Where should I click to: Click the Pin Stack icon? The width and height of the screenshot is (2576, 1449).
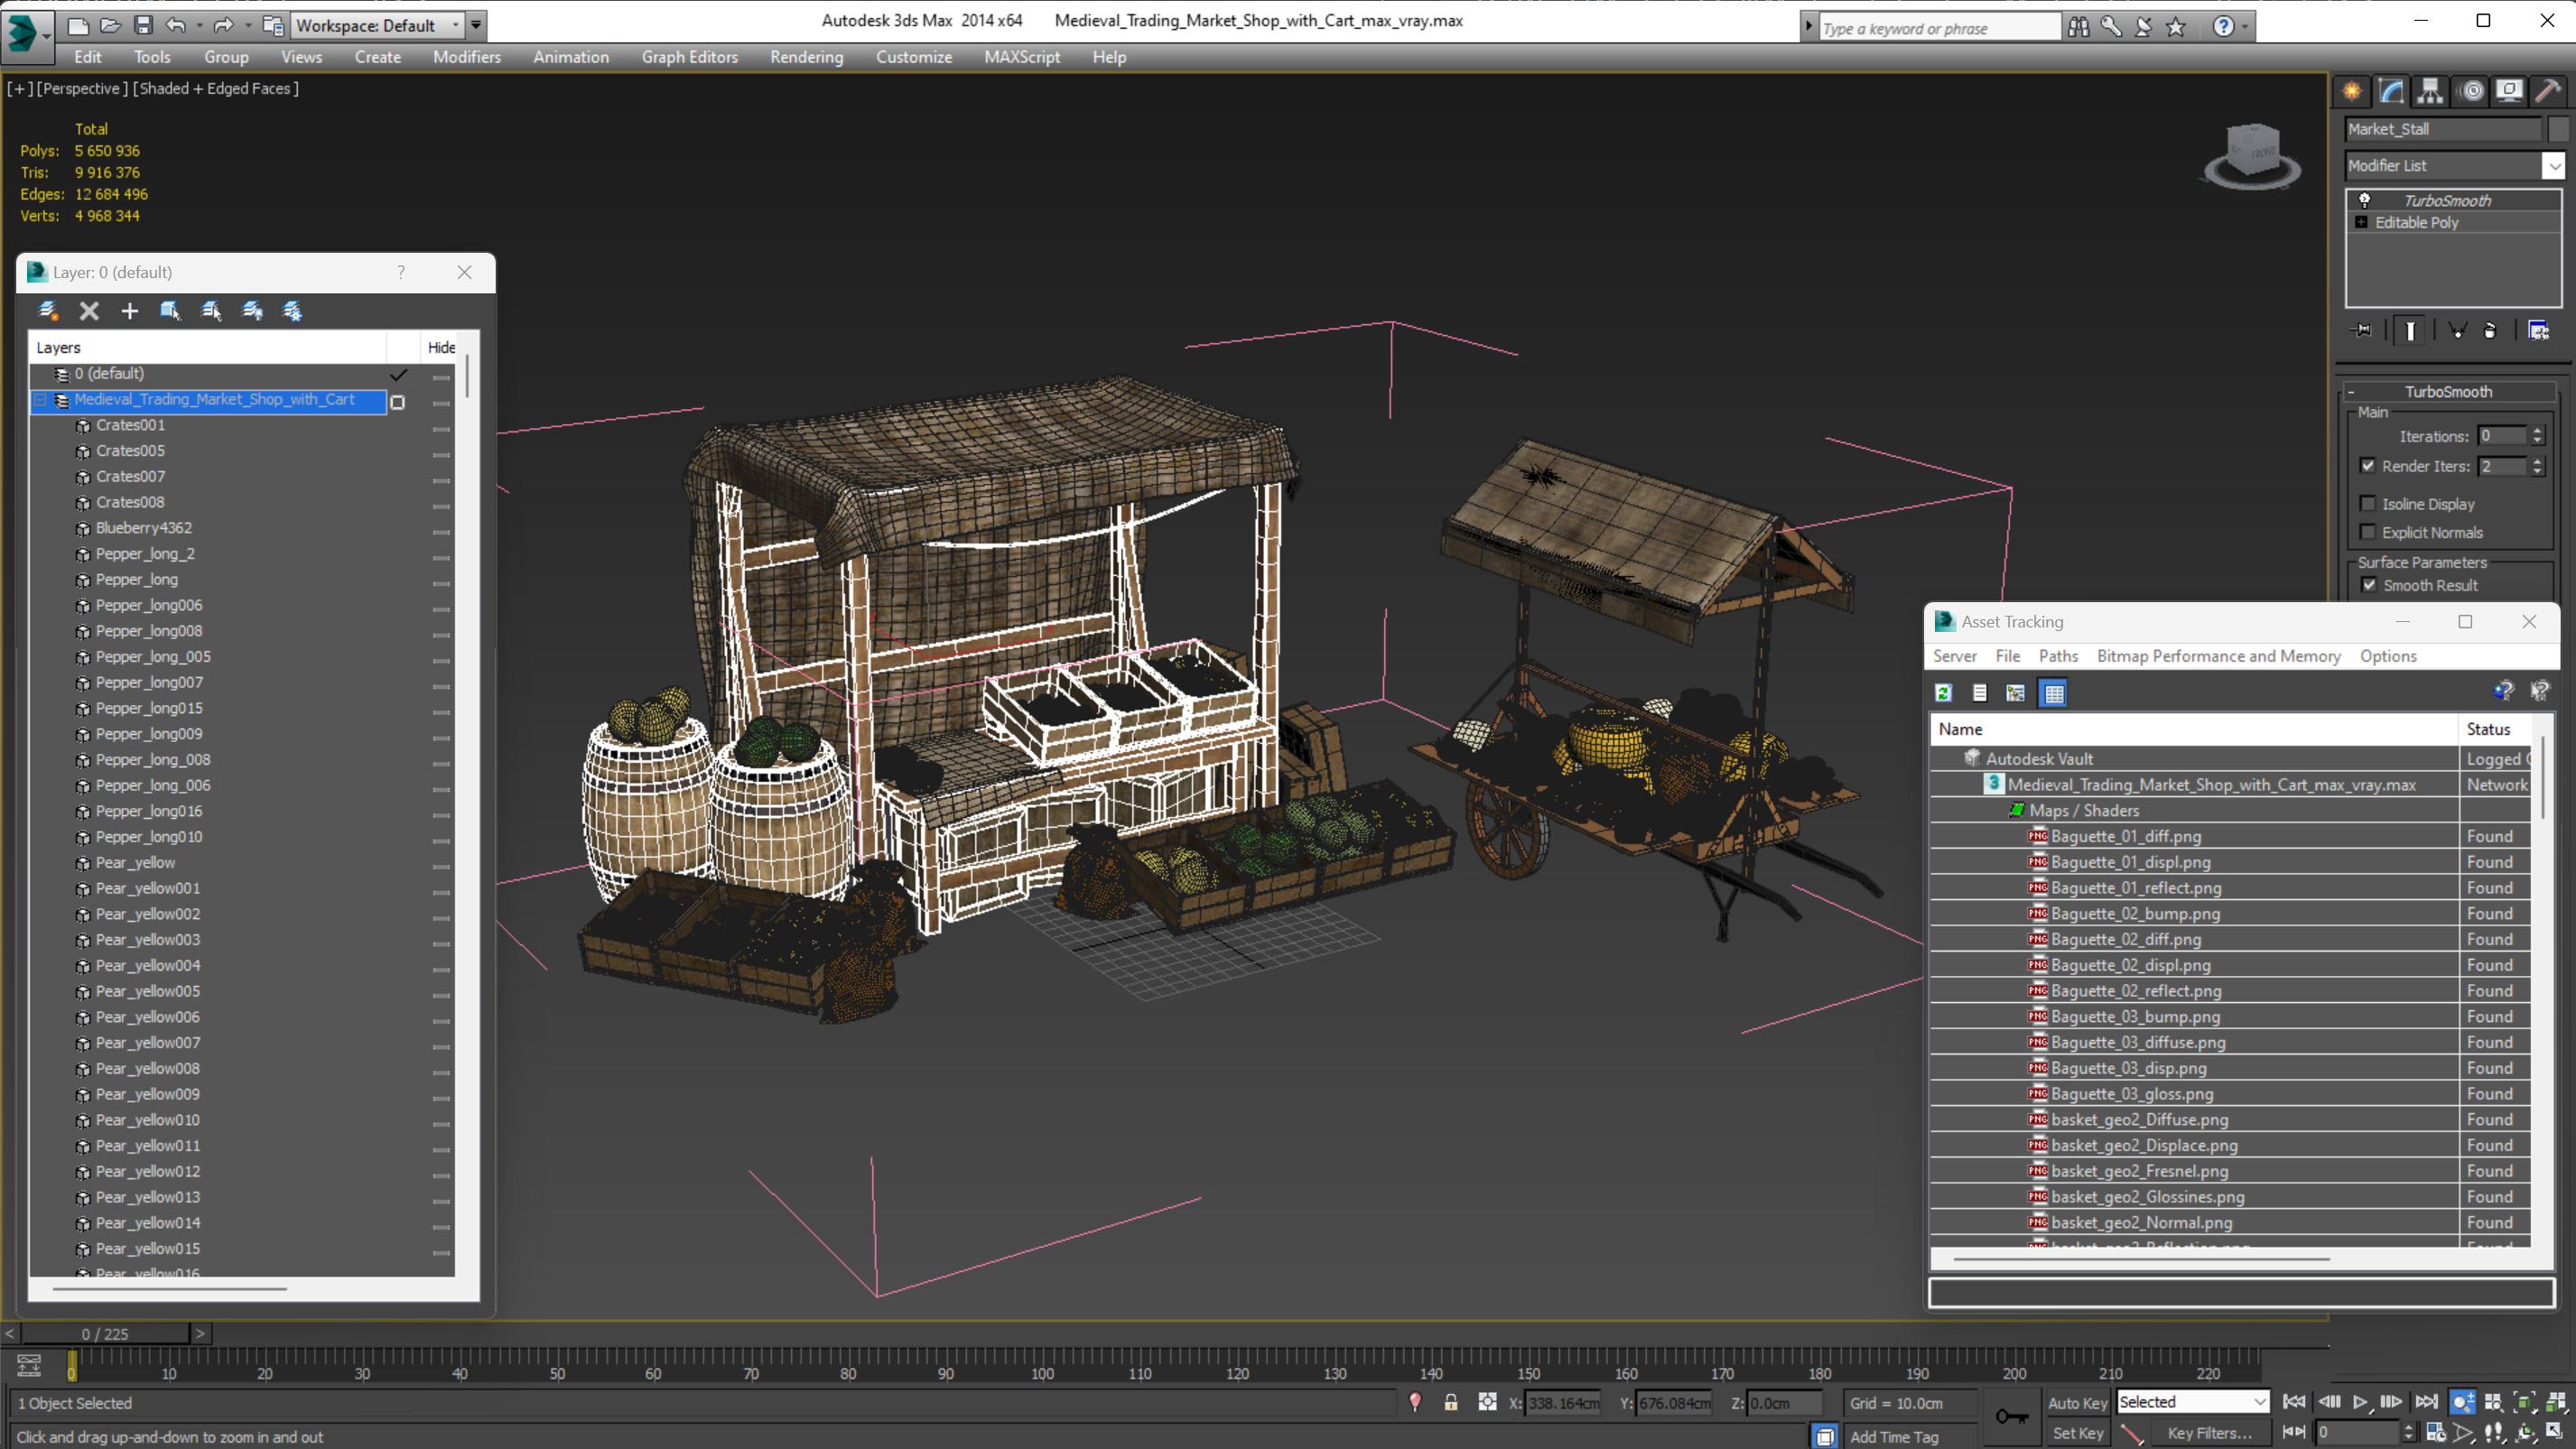[x=2362, y=330]
